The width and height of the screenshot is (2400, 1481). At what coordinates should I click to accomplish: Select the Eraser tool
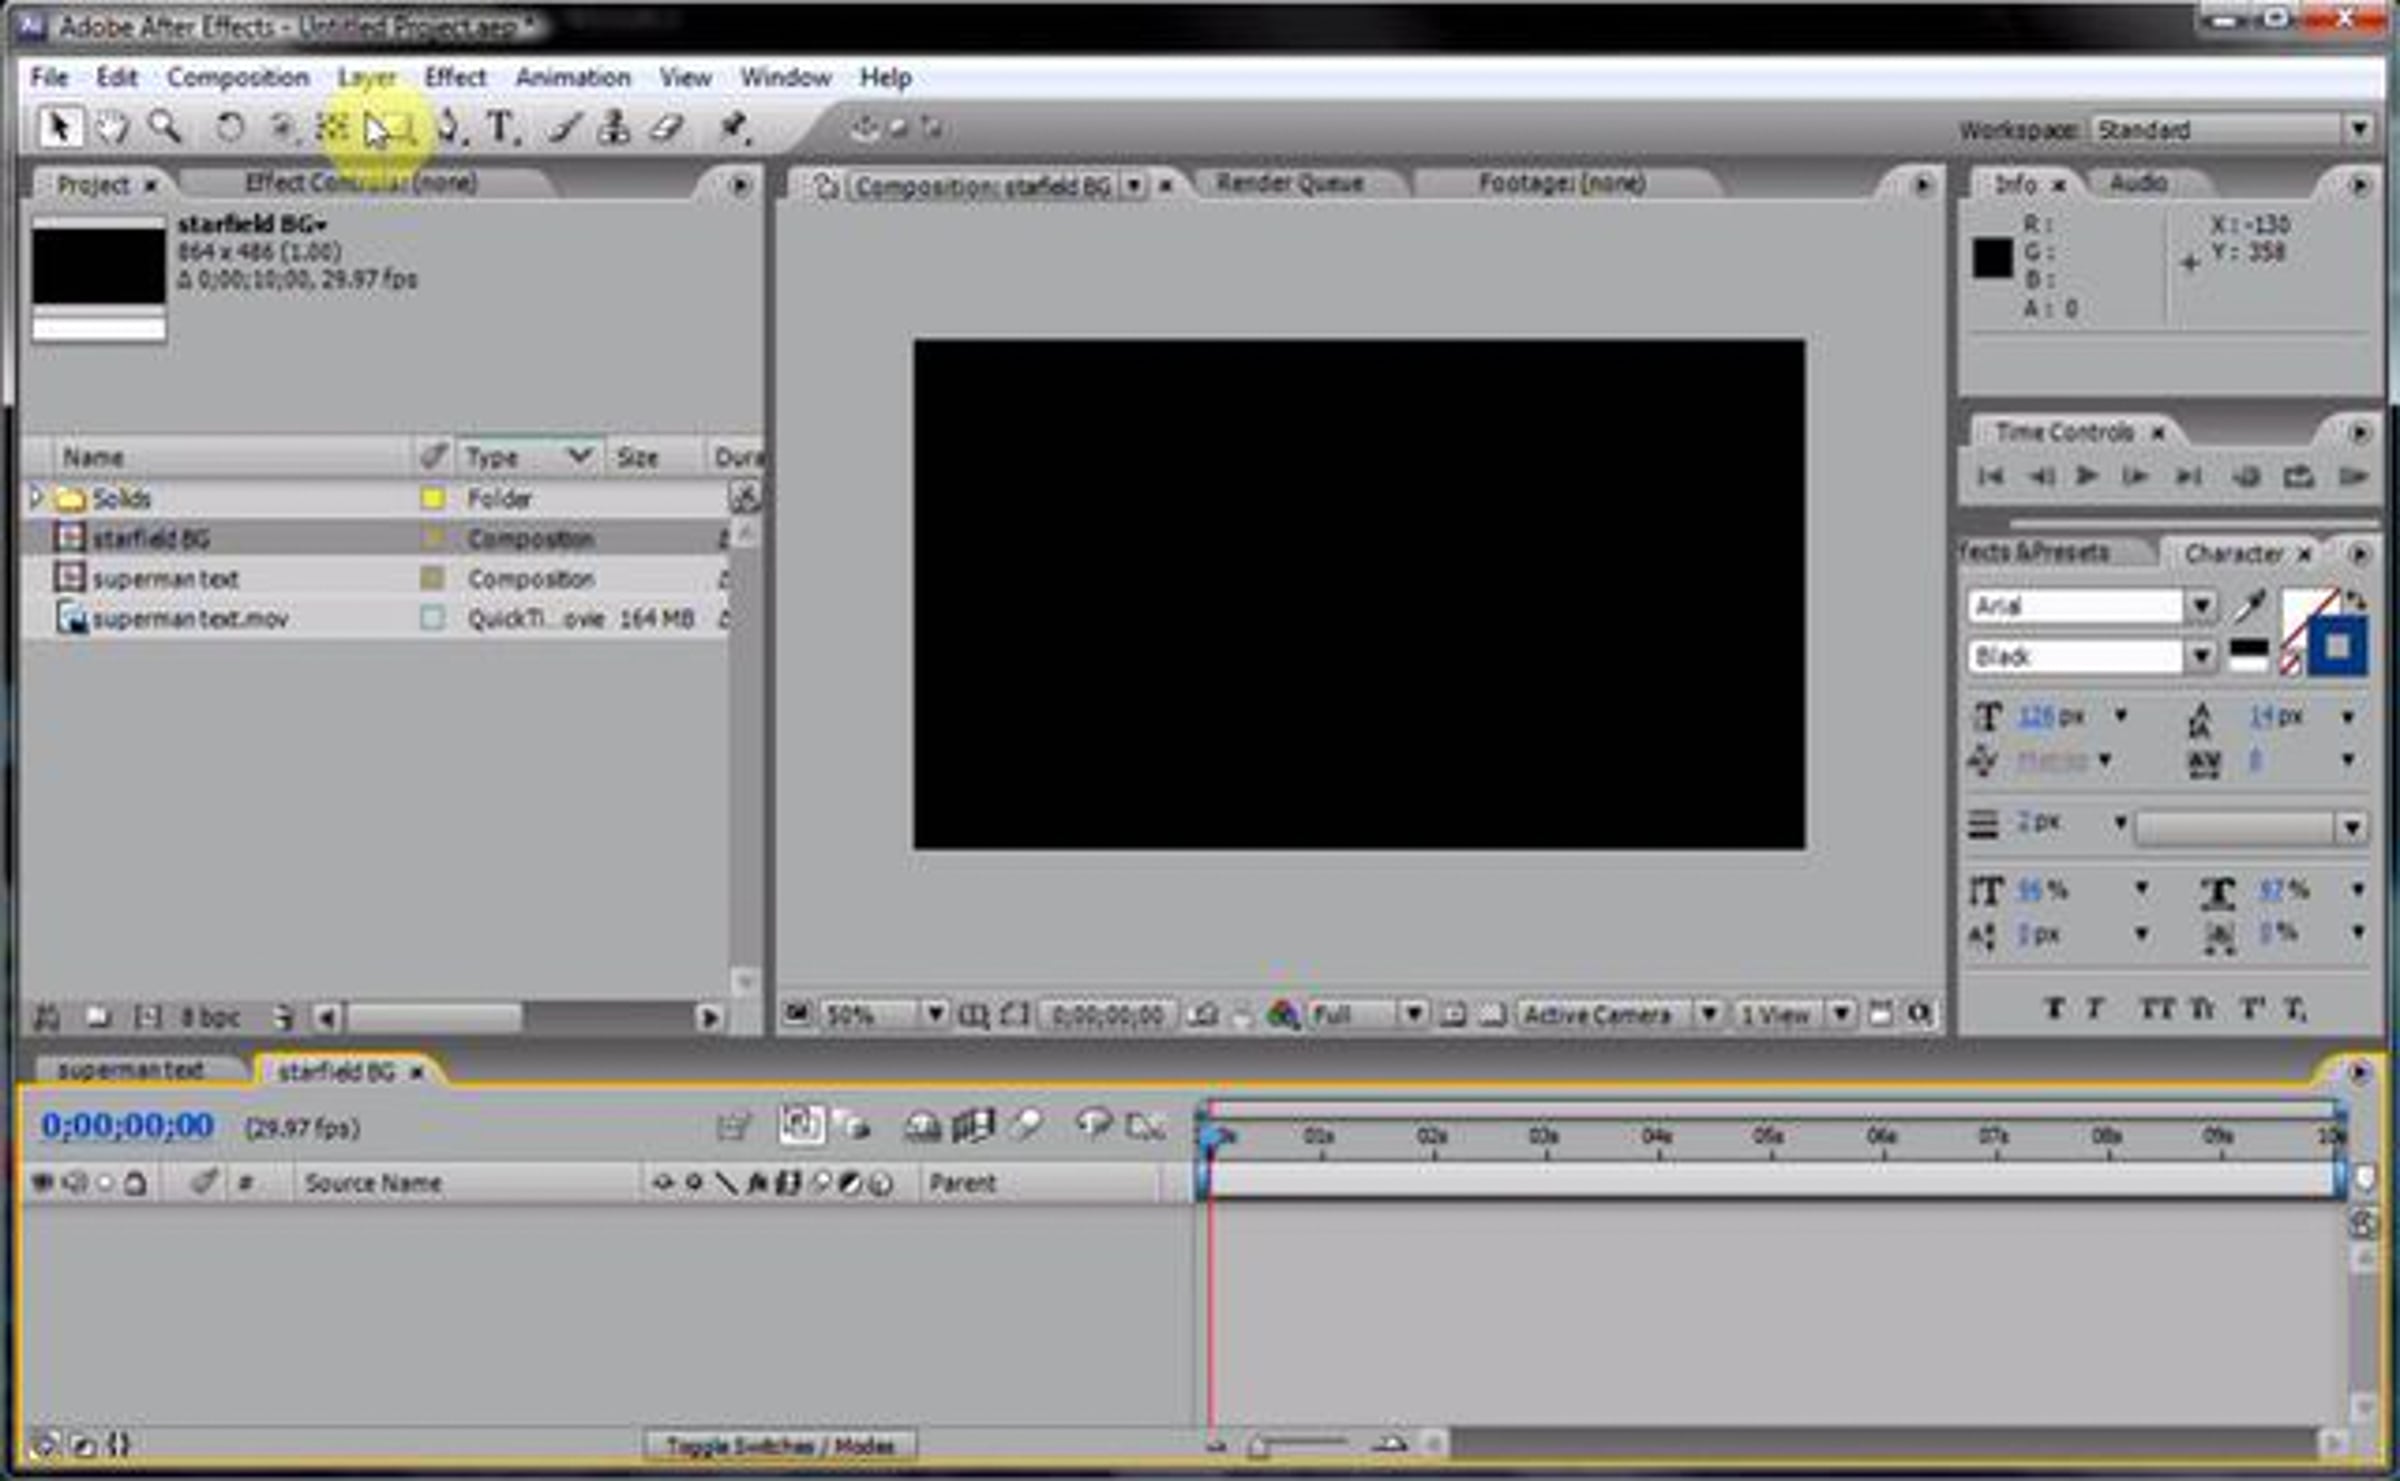click(667, 128)
